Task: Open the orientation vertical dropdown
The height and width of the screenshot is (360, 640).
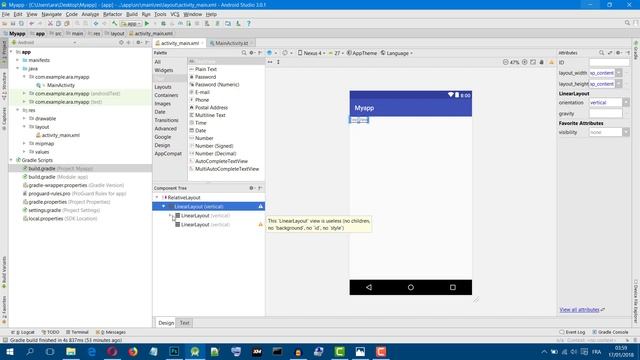Action: (626, 102)
